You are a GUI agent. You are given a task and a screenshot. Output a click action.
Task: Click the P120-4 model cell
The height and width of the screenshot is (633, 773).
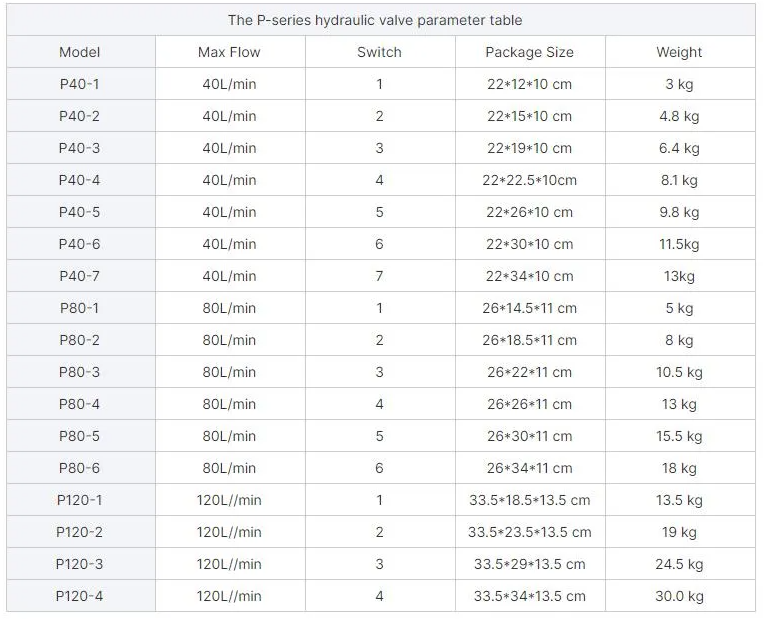(x=80, y=596)
